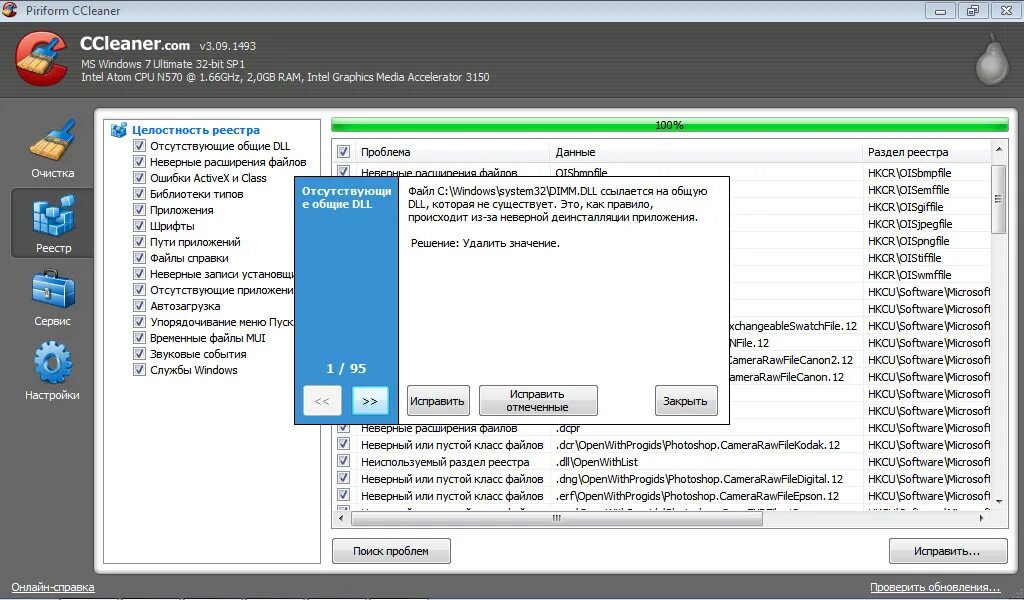
Task: Uncheck the Приложения checkbox
Action: 139,210
